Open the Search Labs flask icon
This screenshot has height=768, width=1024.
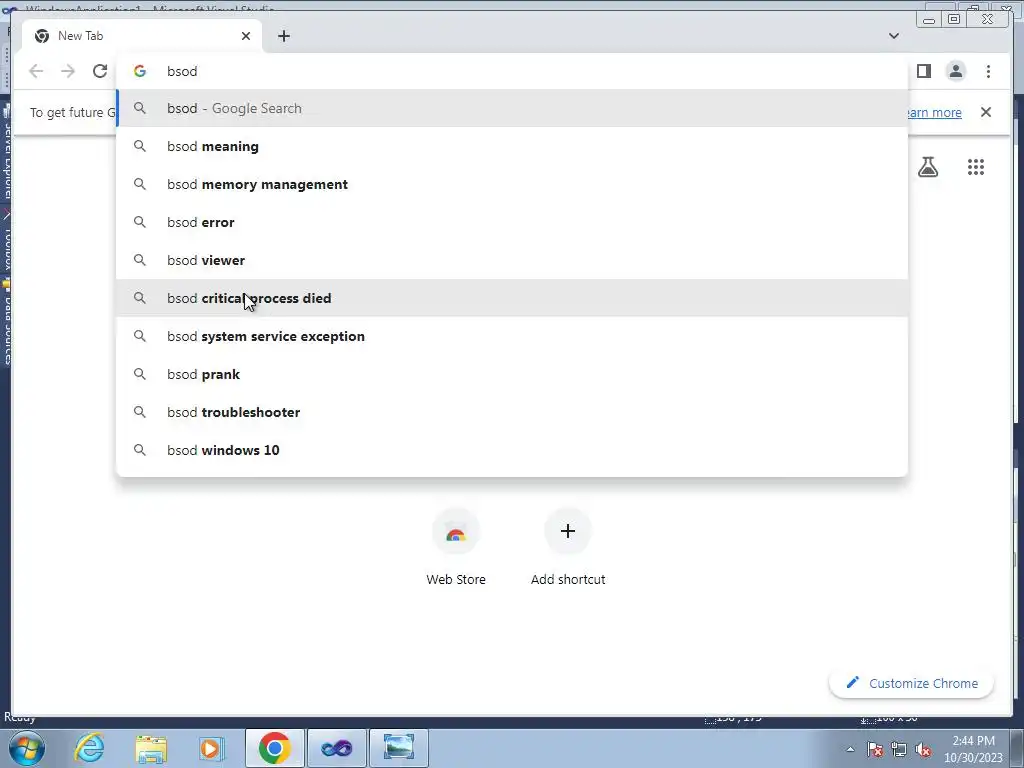click(x=927, y=167)
